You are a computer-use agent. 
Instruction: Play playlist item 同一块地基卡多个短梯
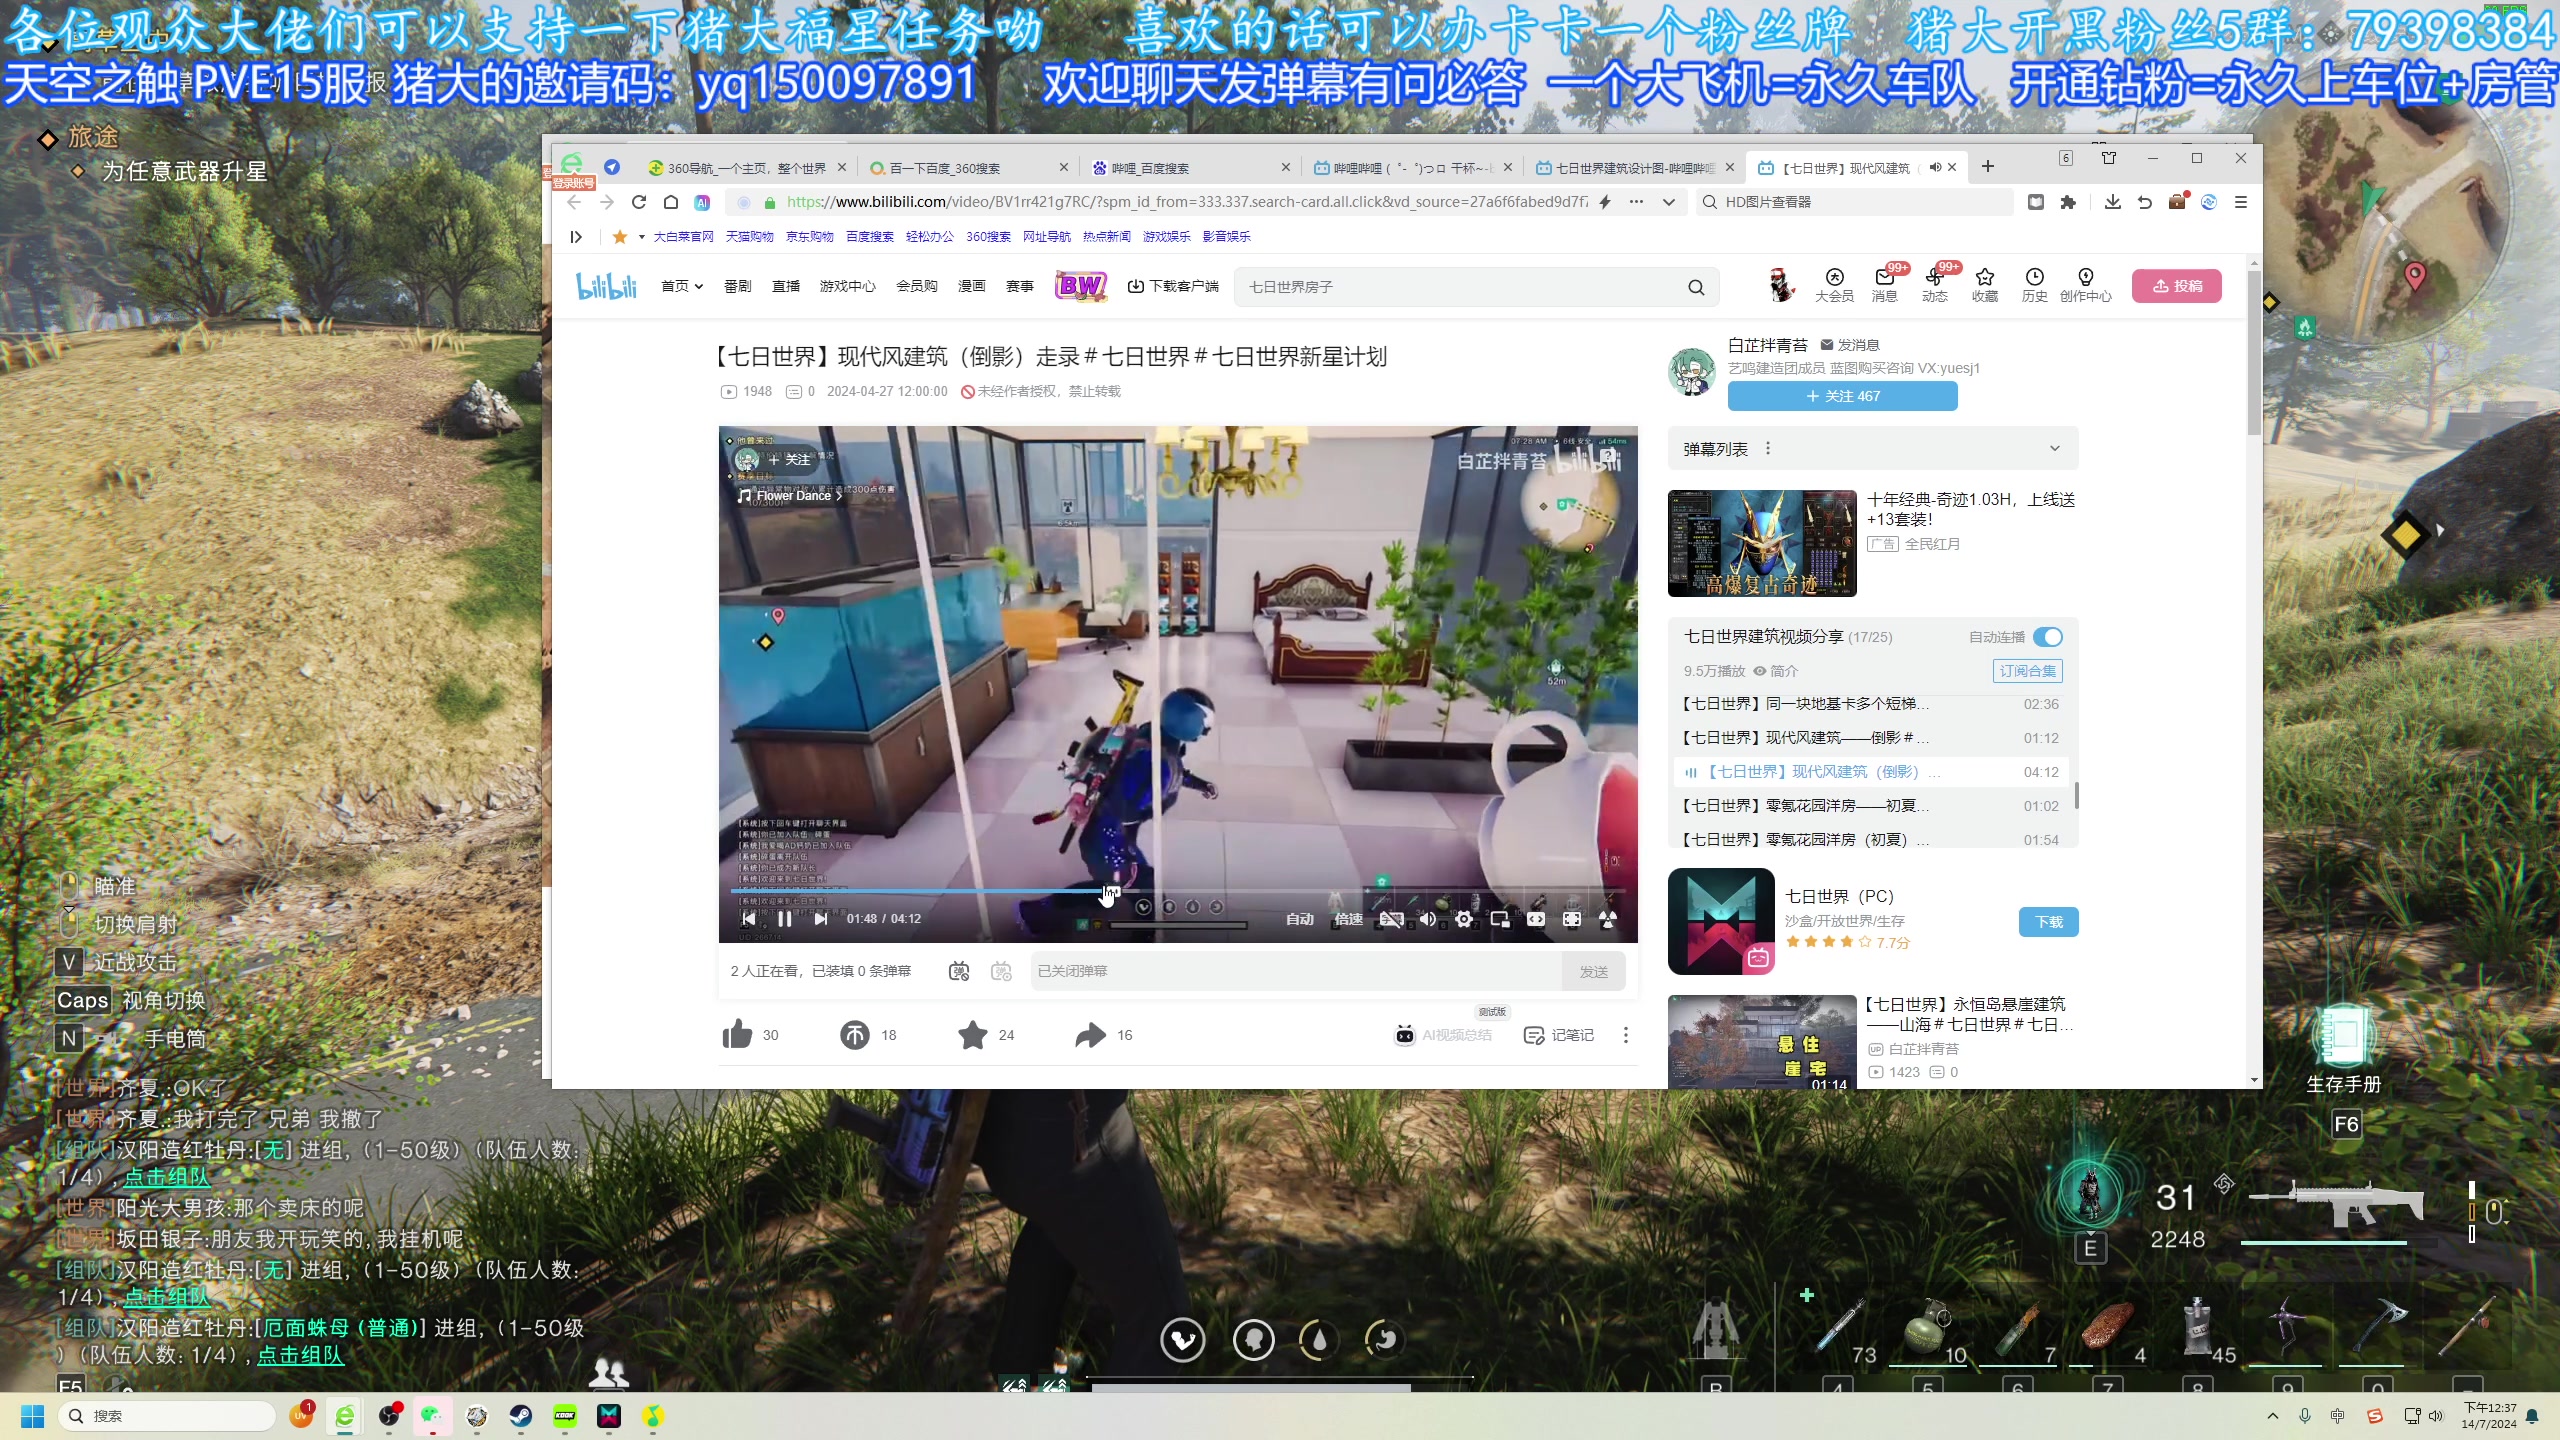[x=1870, y=704]
